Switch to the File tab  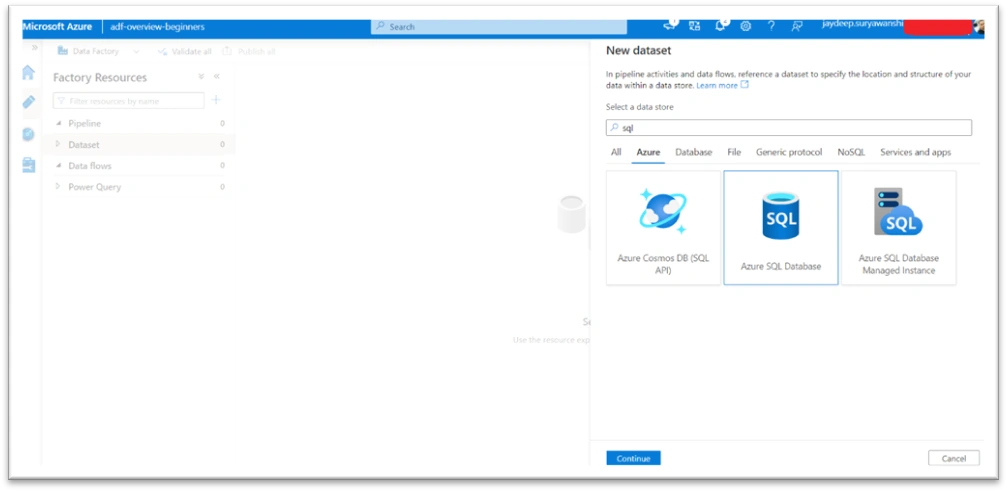click(x=734, y=152)
